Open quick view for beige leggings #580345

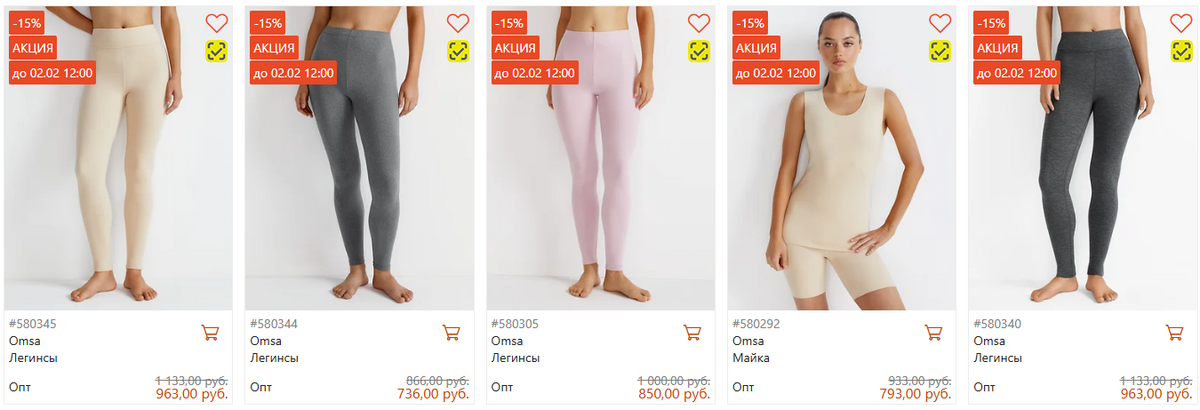[216, 50]
